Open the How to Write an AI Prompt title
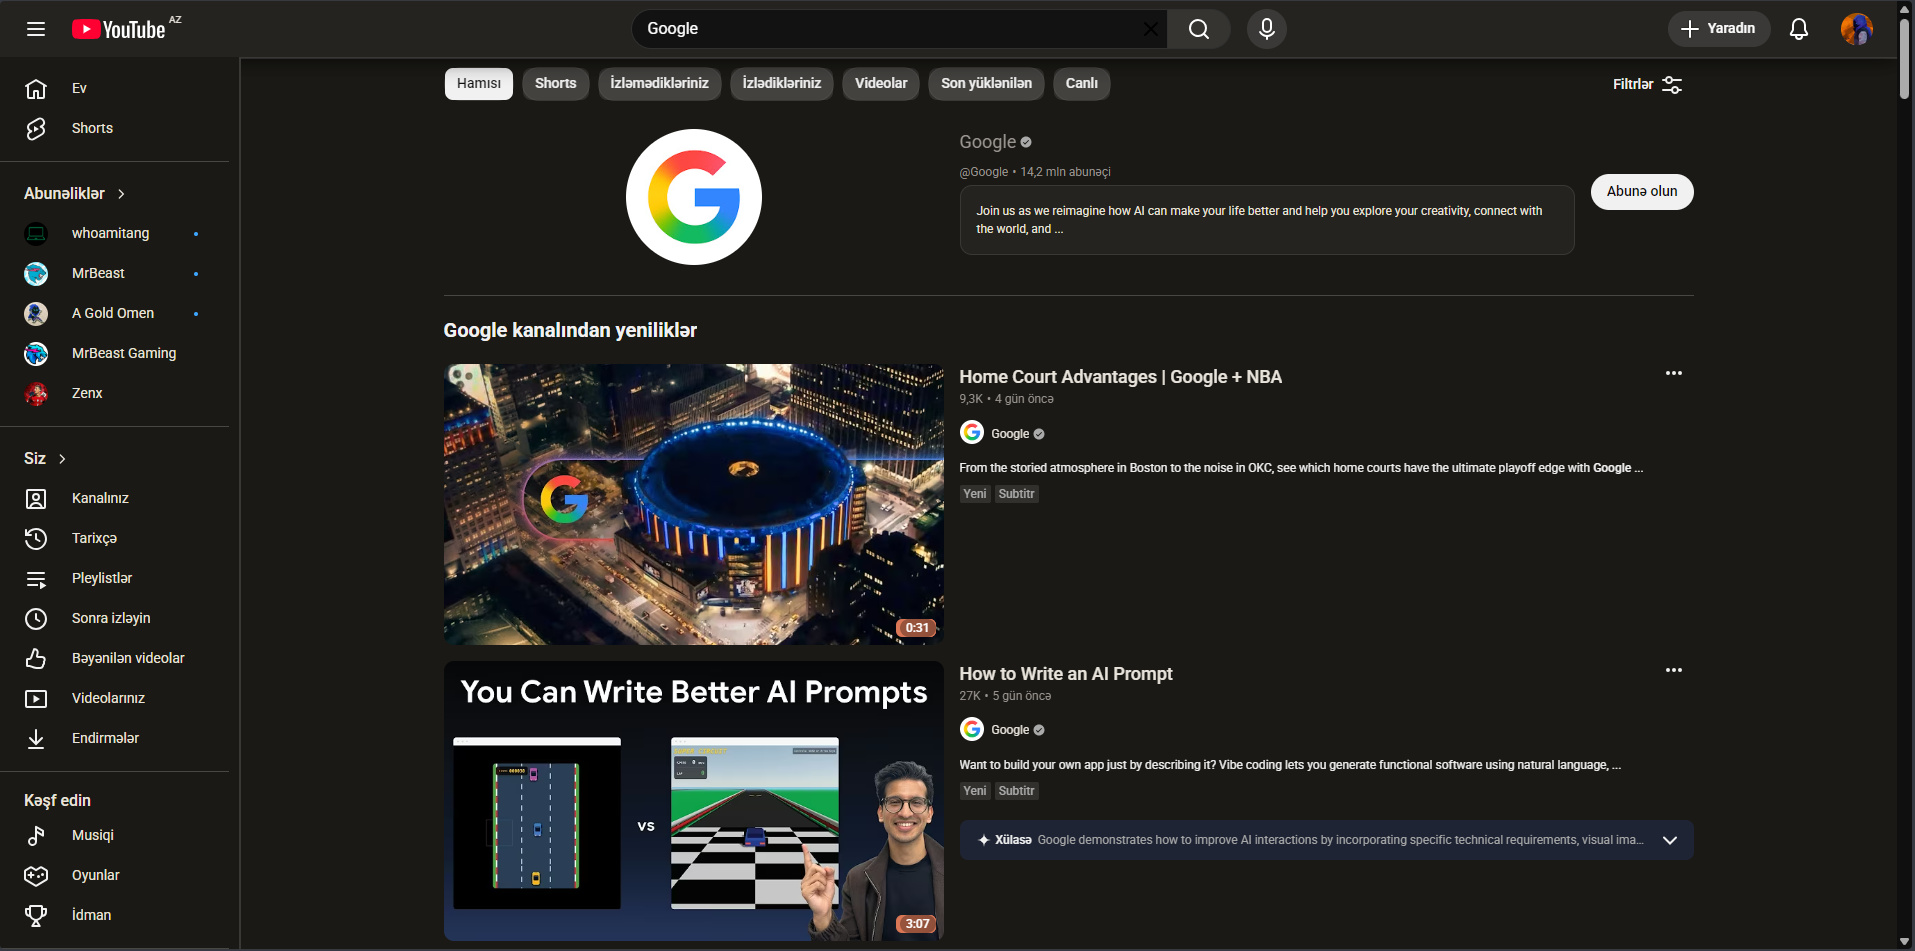Viewport: 1915px width, 951px height. tap(1066, 674)
